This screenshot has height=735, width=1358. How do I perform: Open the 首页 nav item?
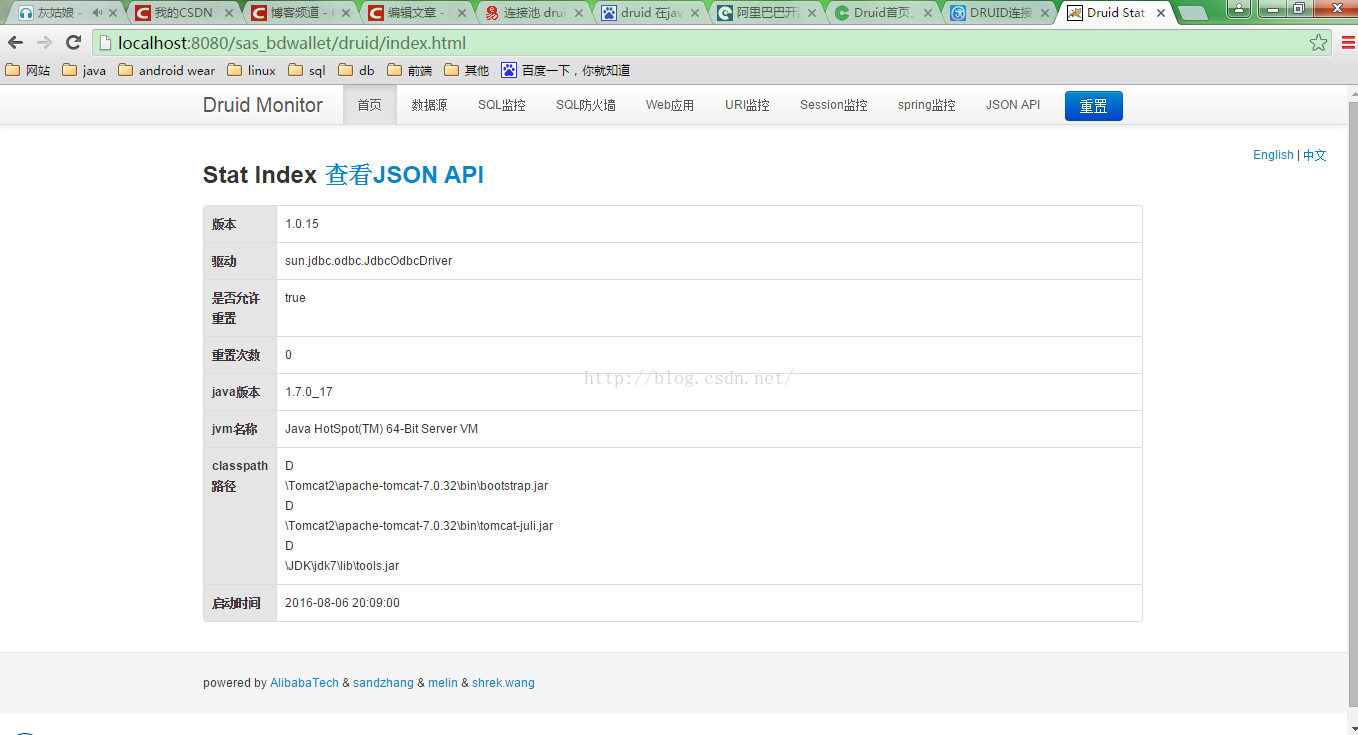(369, 105)
